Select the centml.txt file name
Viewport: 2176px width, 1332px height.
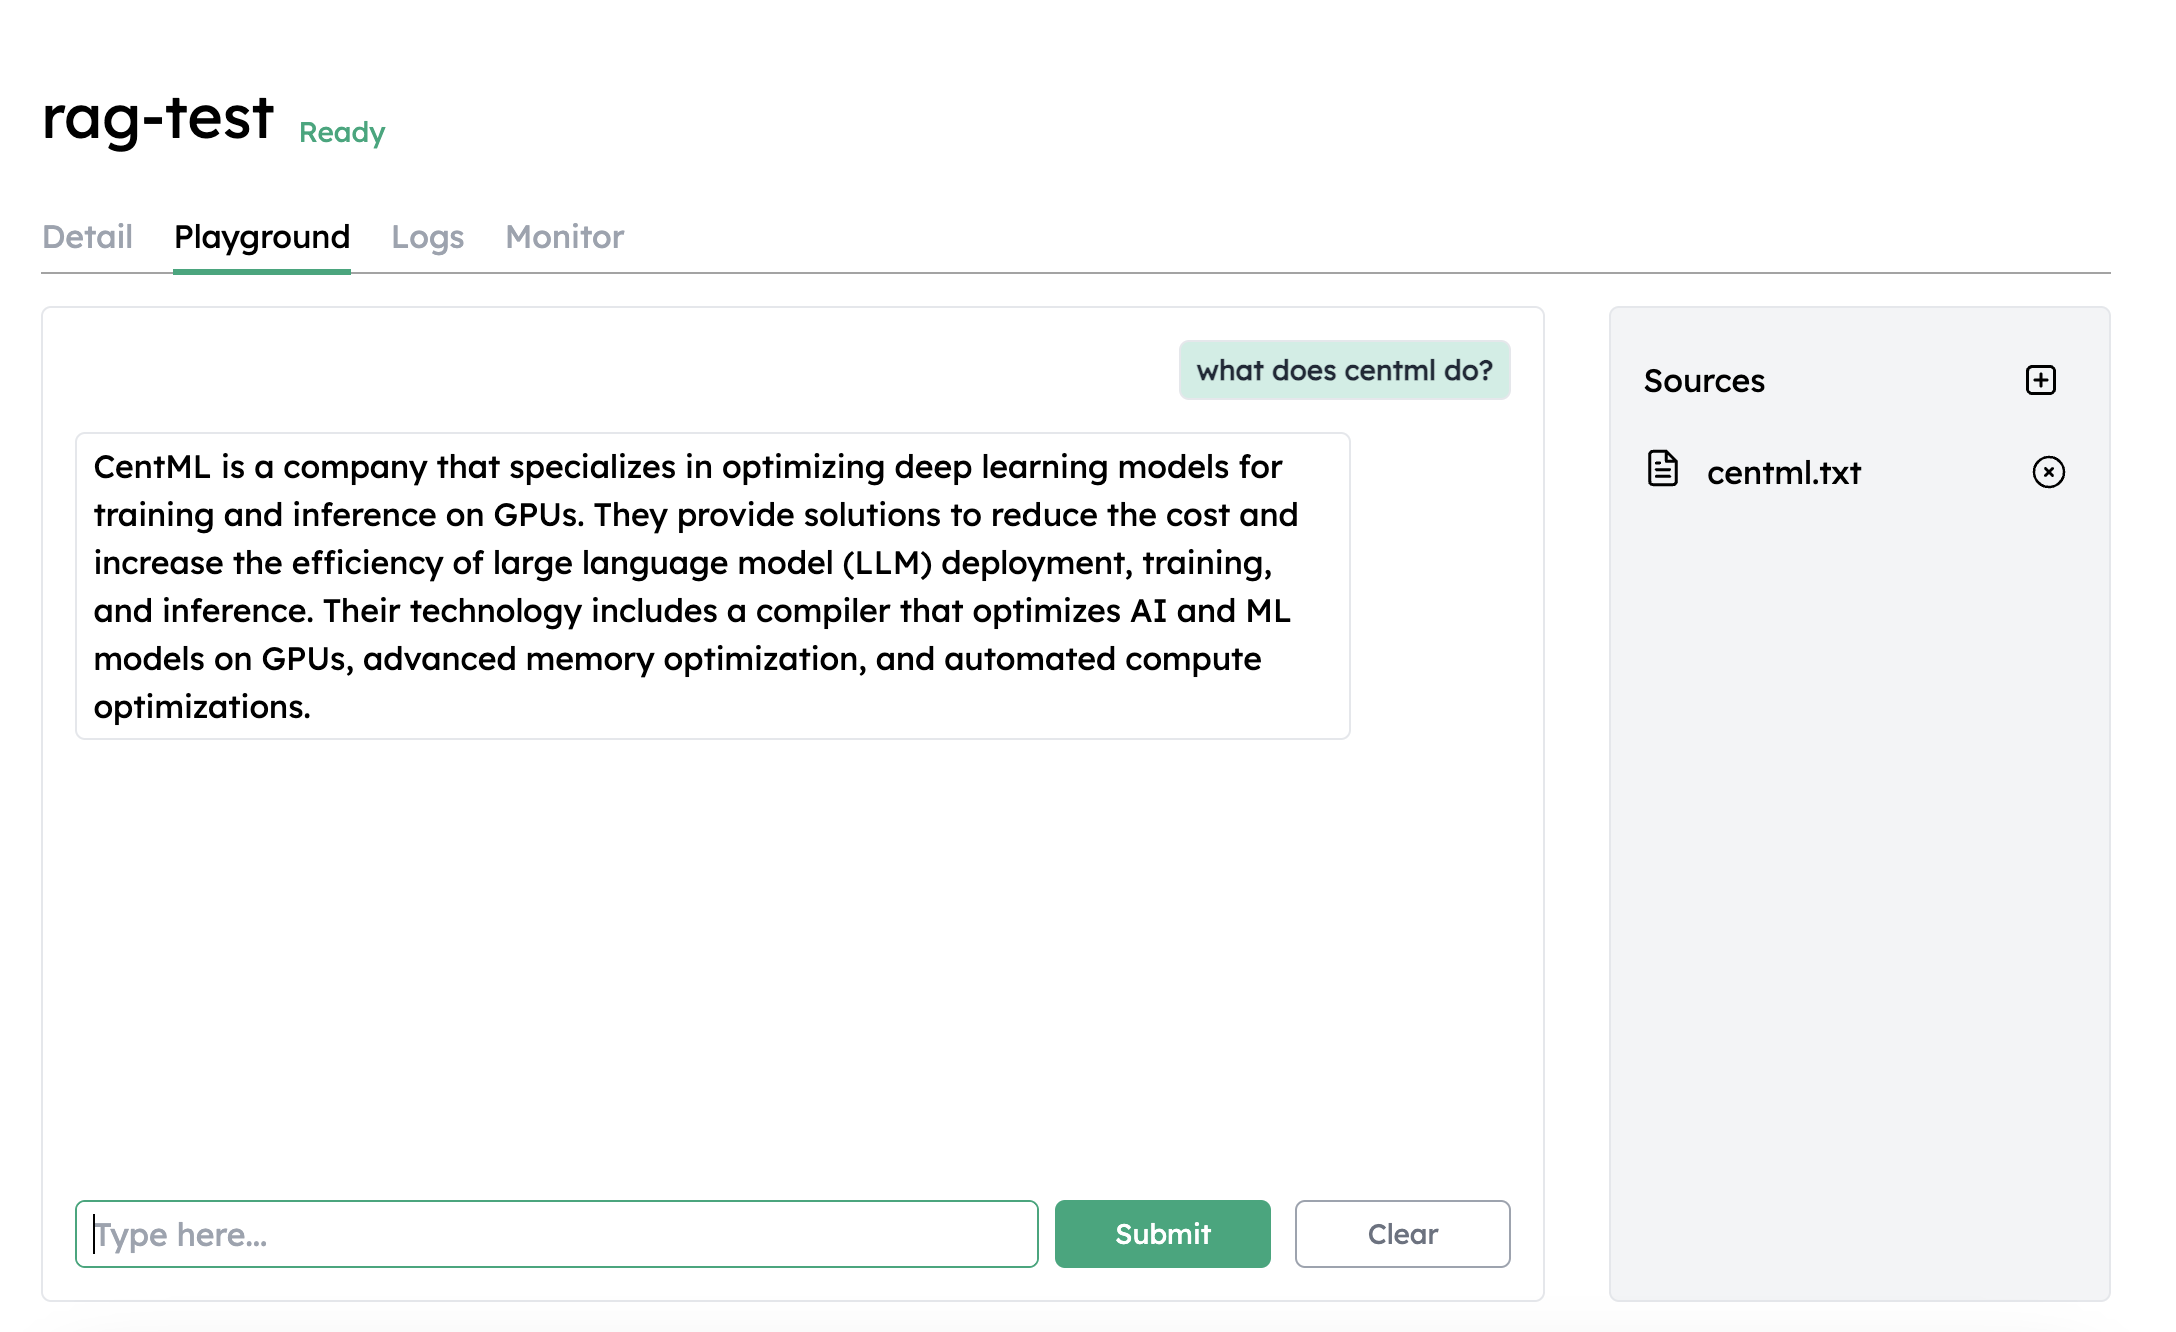point(1783,472)
